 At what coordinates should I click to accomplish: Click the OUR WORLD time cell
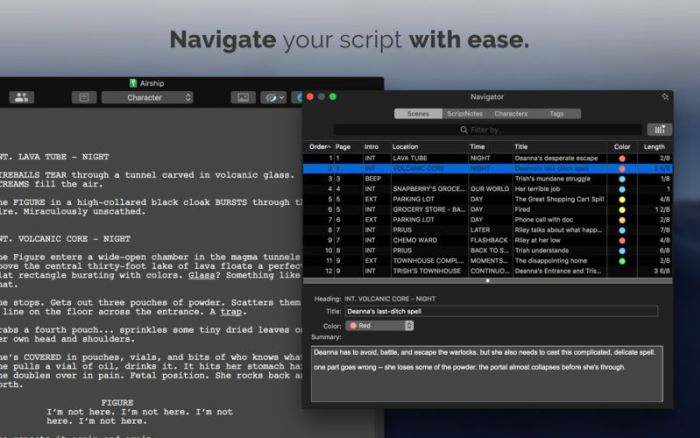click(x=489, y=189)
